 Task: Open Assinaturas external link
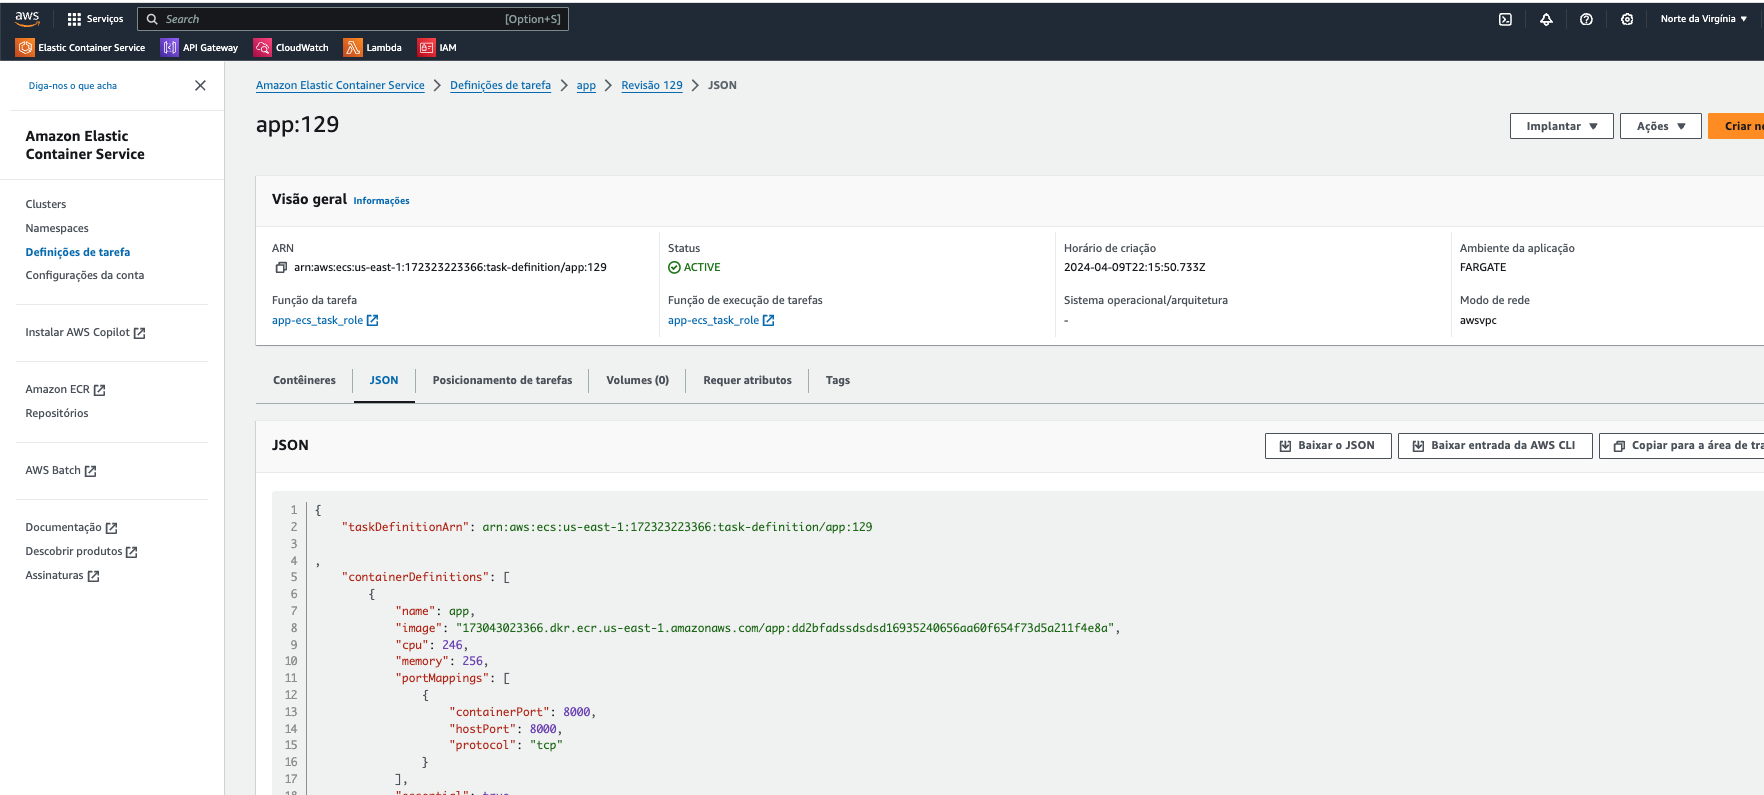point(62,575)
